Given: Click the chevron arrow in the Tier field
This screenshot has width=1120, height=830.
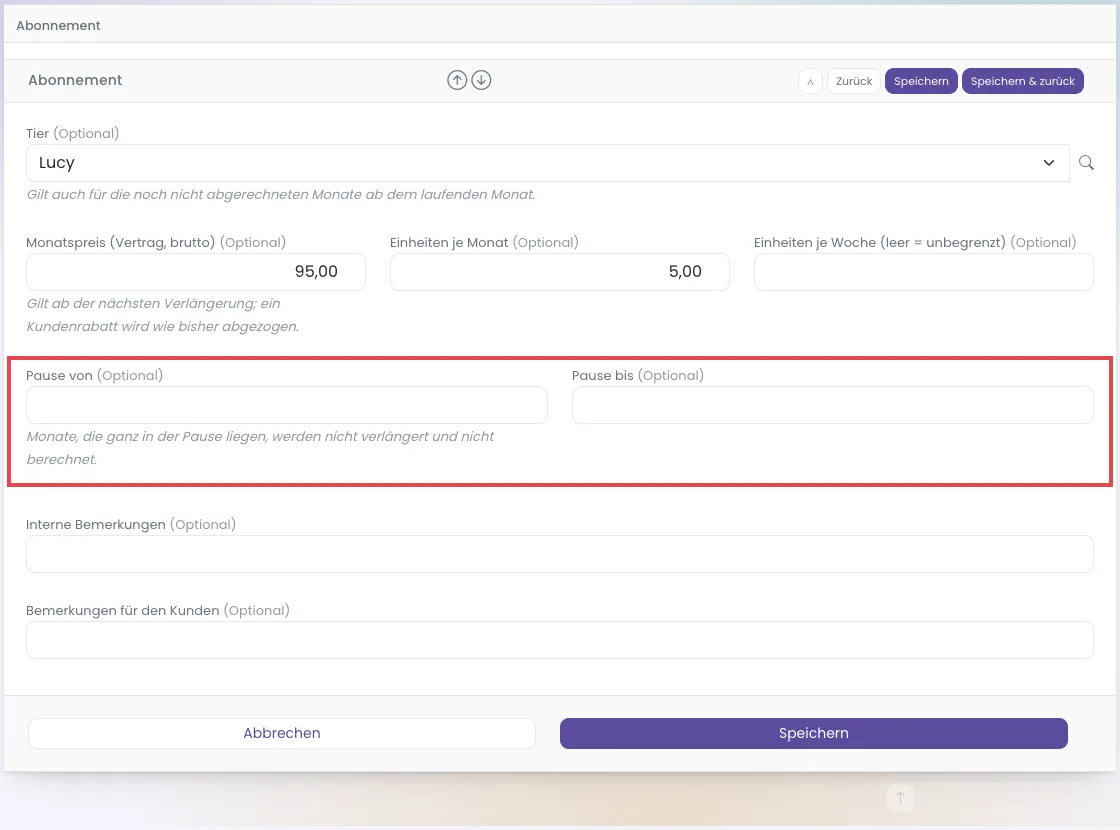Looking at the screenshot, I should 1049,163.
